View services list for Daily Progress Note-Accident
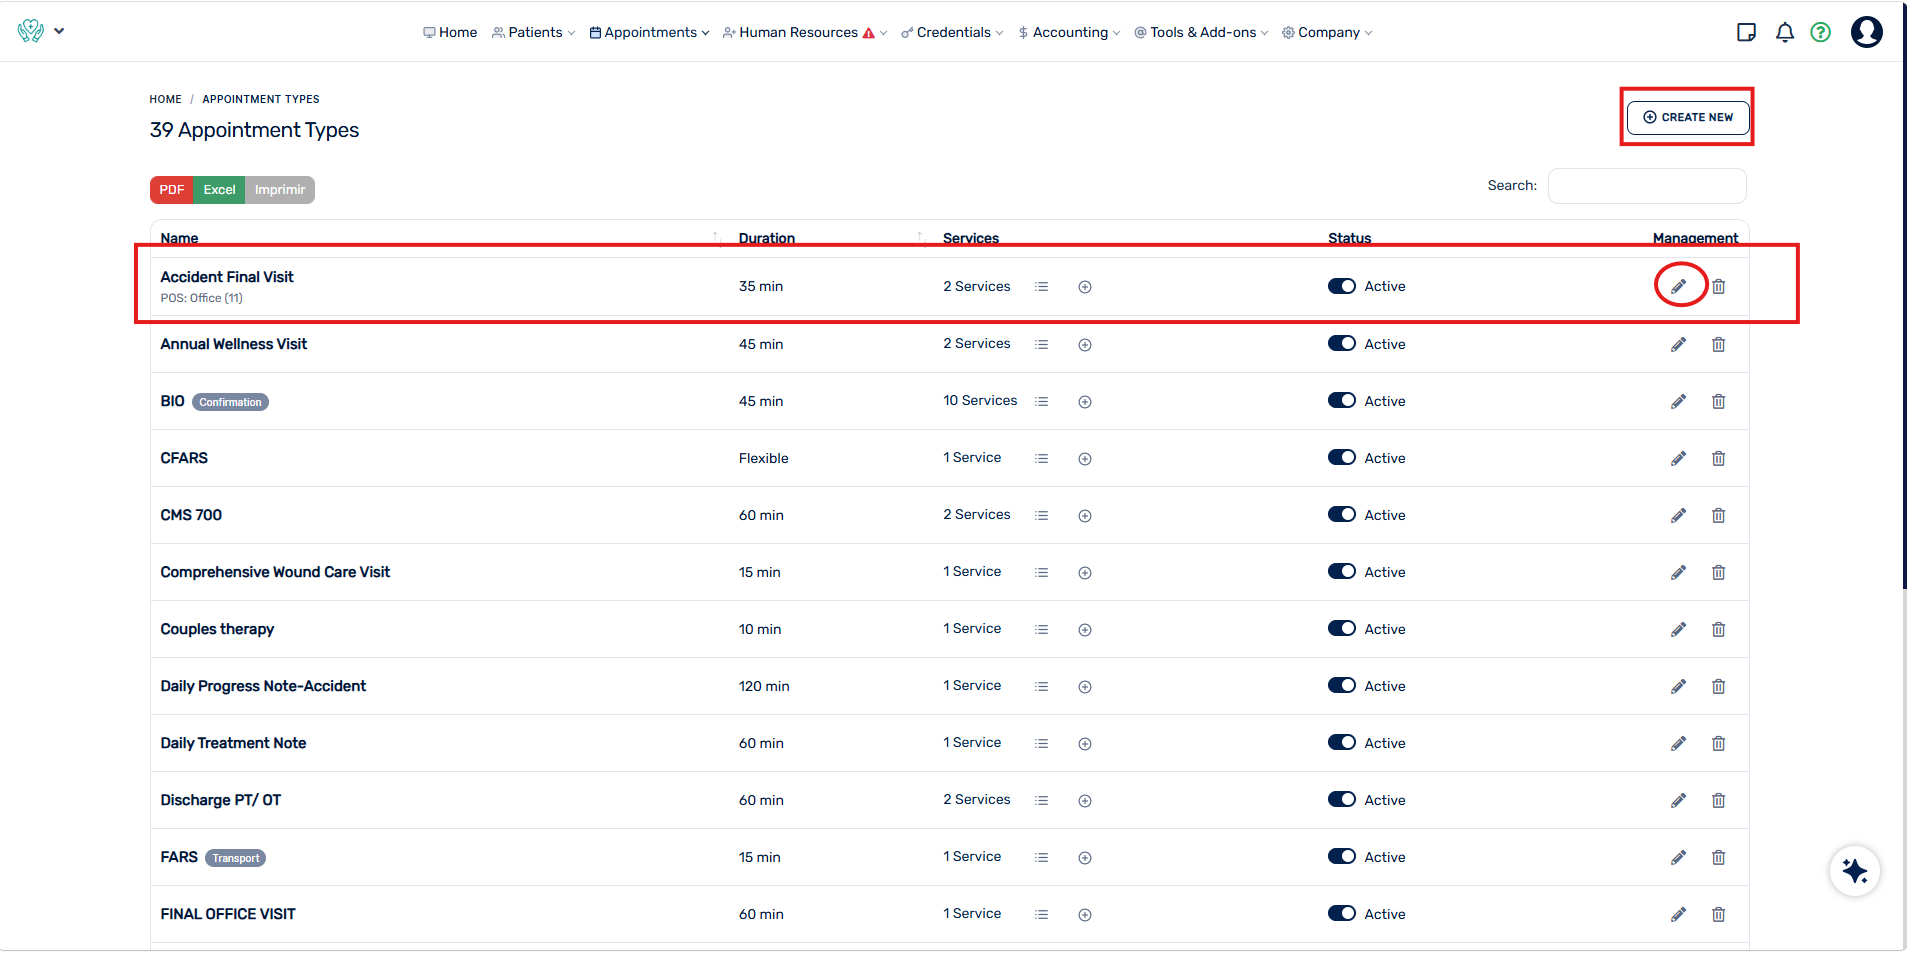1907x953 pixels. (x=1042, y=687)
